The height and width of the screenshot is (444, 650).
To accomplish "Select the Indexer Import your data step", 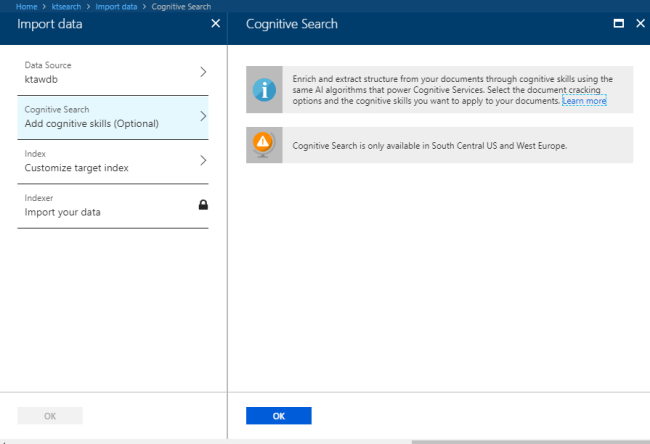I will pos(113,206).
